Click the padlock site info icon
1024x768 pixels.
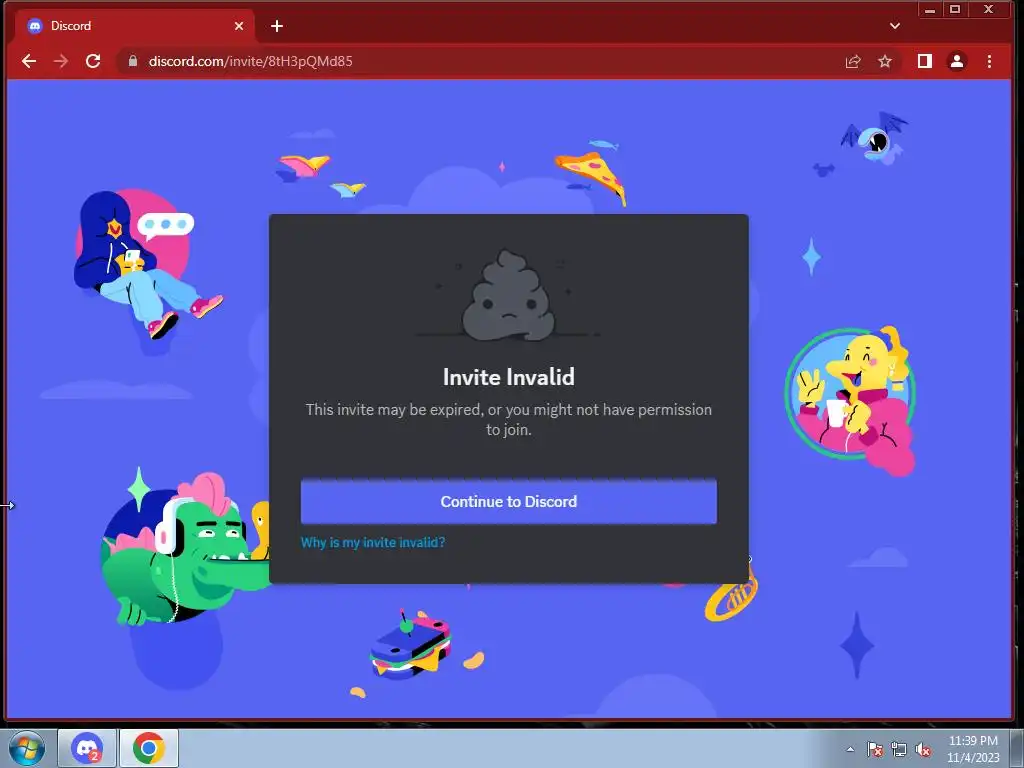click(133, 61)
